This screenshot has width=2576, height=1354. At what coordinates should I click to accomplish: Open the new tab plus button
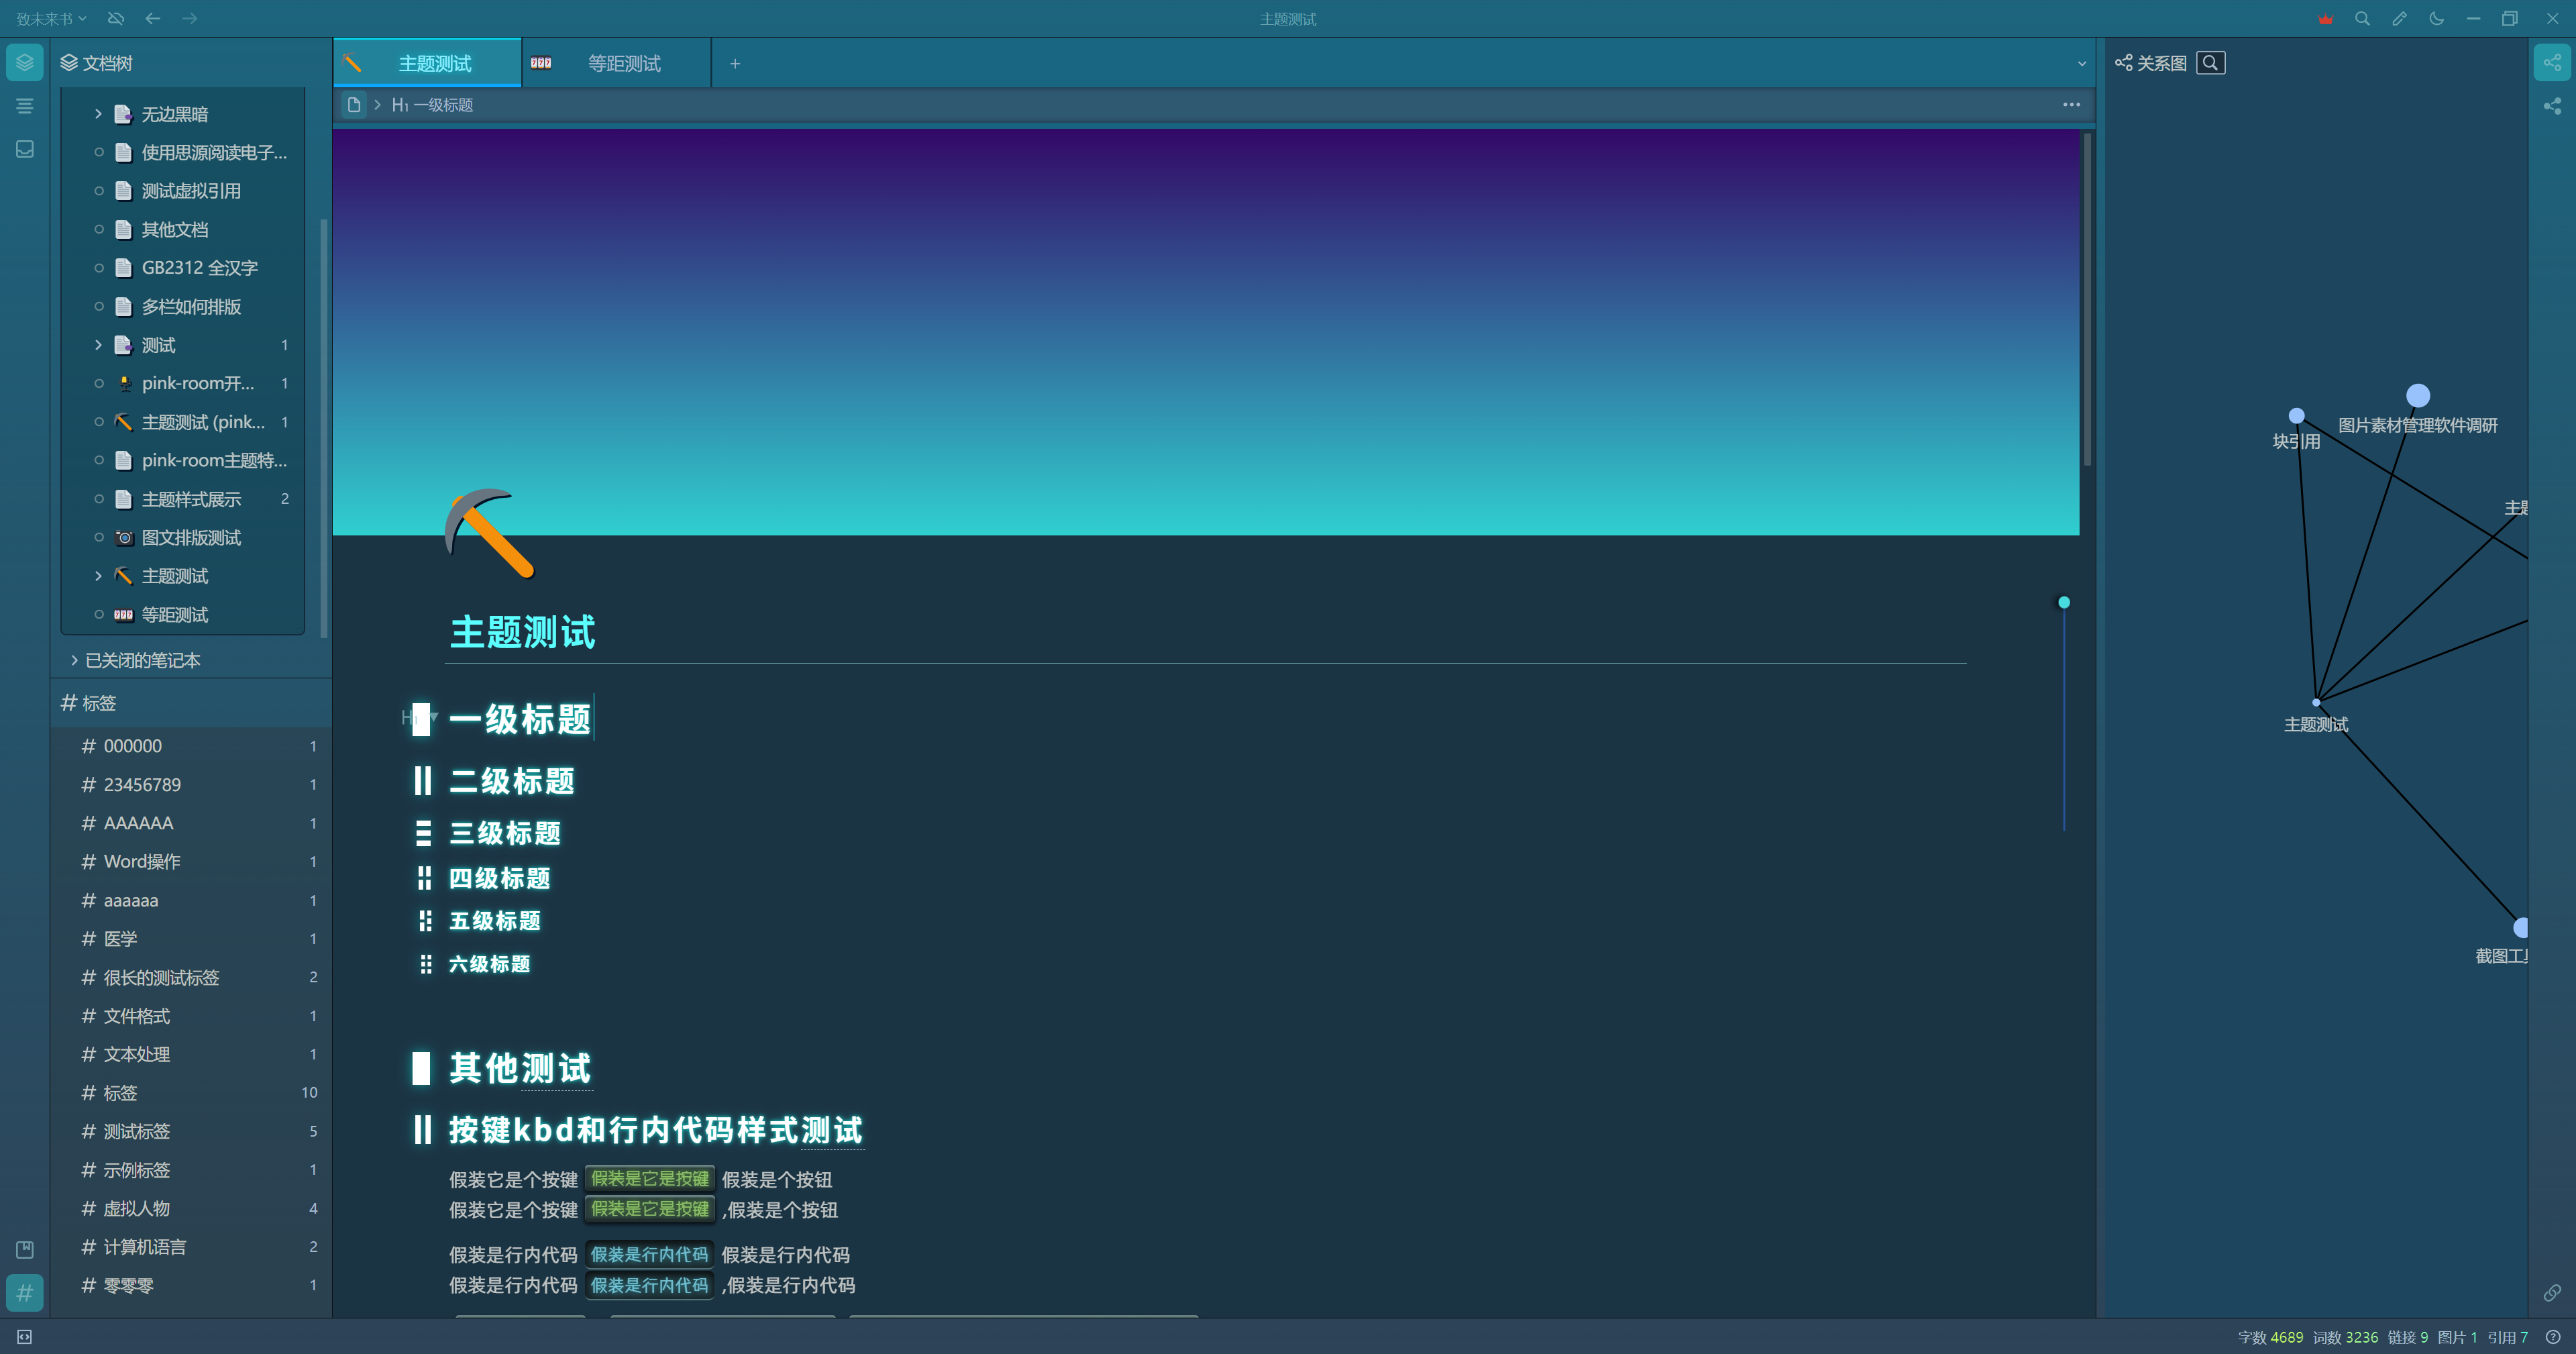(x=735, y=63)
